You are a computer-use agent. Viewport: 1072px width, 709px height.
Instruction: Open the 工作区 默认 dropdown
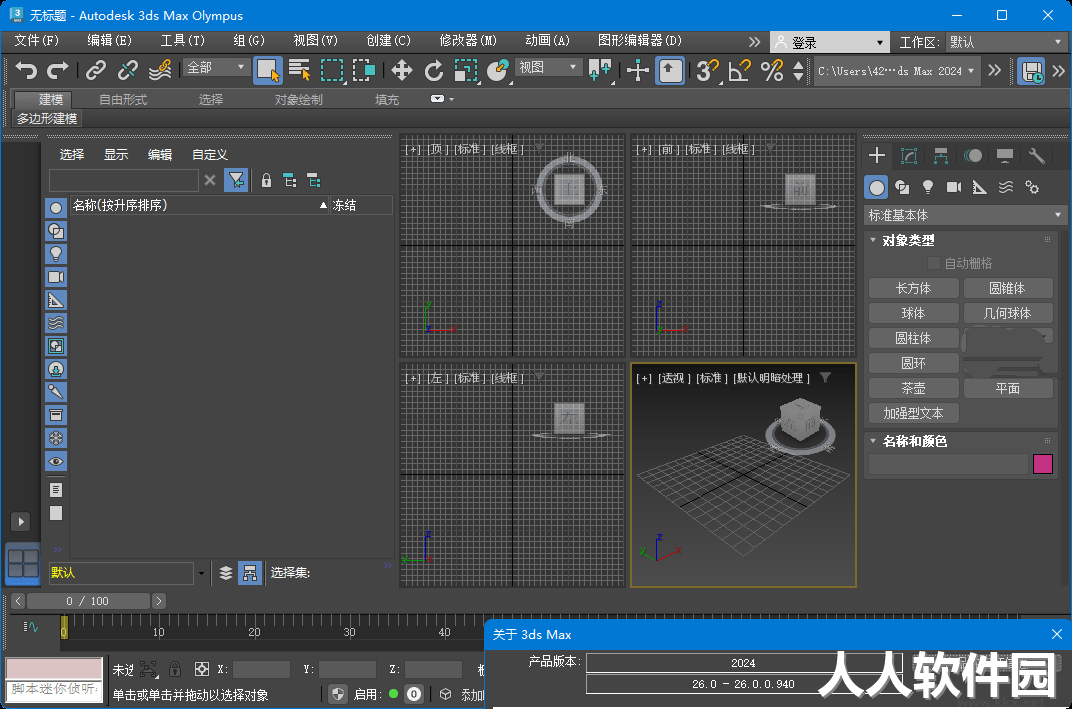tap(1006, 42)
